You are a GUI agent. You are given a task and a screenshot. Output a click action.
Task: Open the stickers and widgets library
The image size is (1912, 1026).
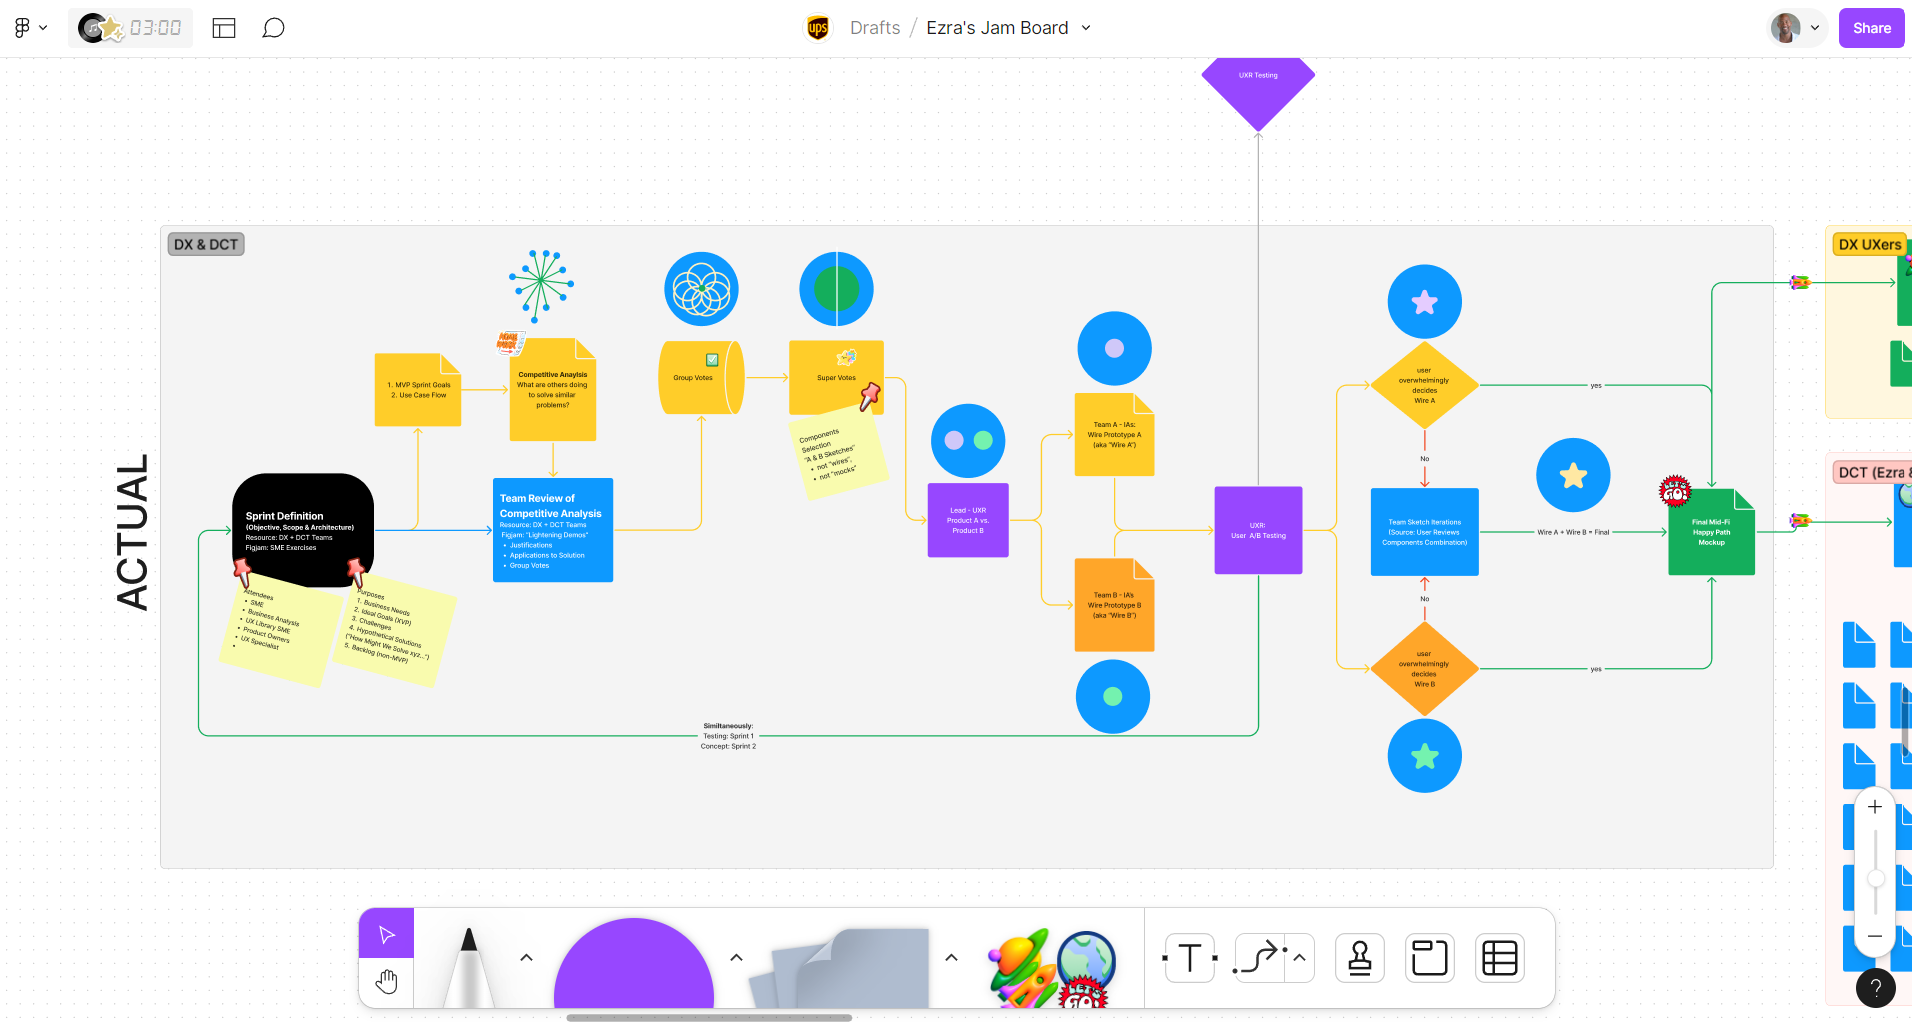coord(1051,967)
